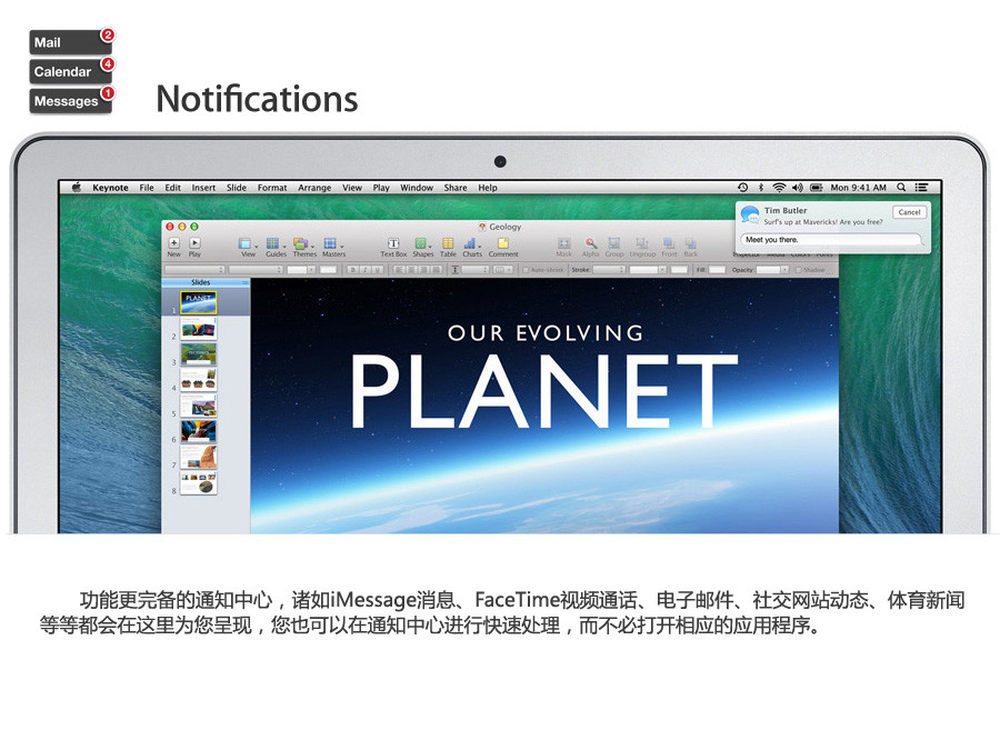The width and height of the screenshot is (1000, 750).
Task: Click the Masters toolbar icon
Action: click(x=330, y=244)
